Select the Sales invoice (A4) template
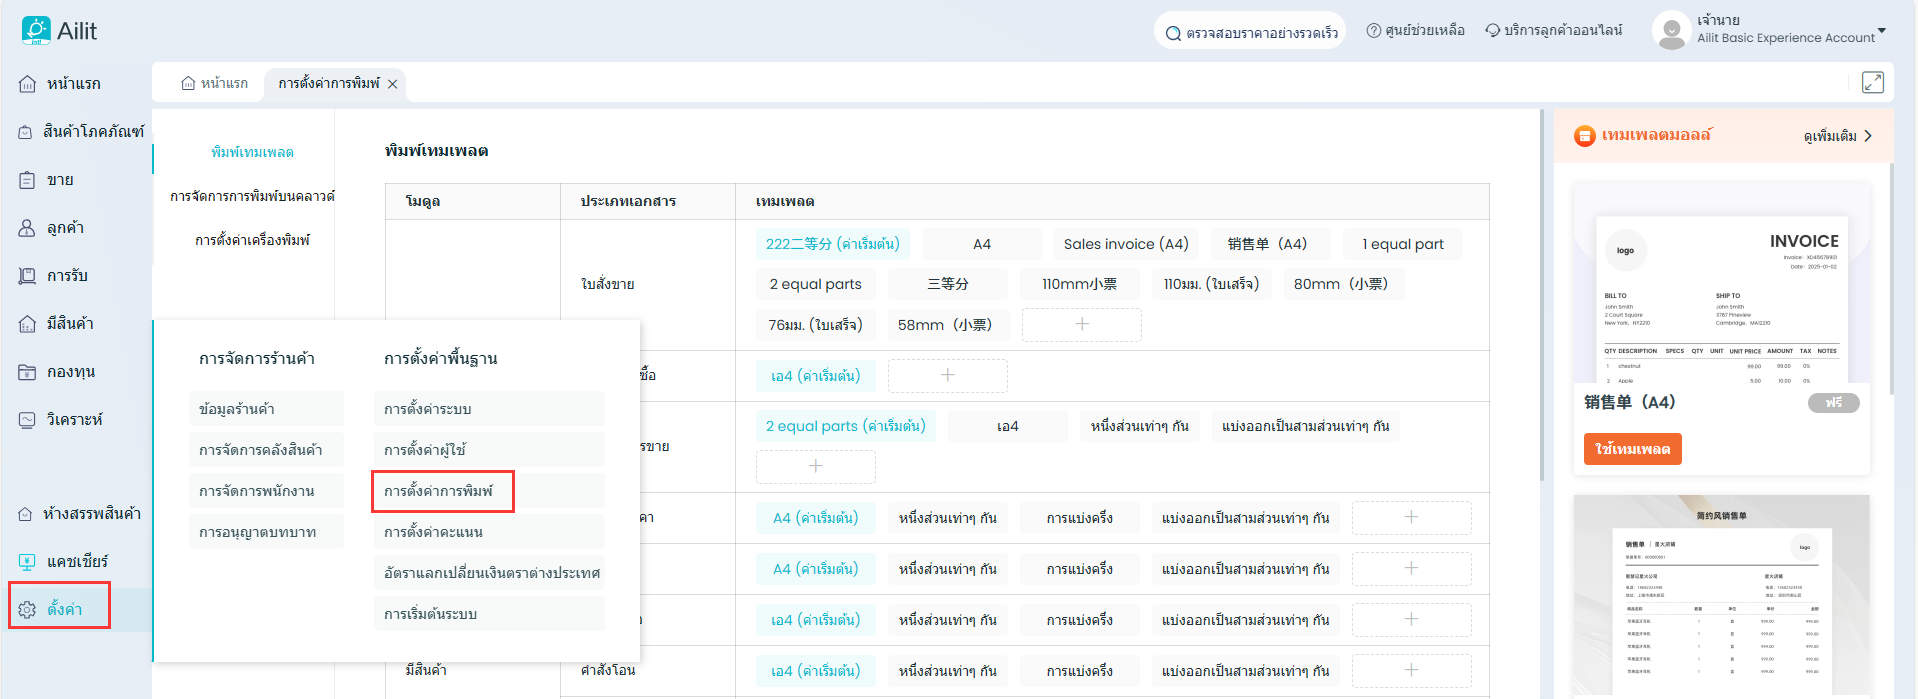 point(1126,244)
